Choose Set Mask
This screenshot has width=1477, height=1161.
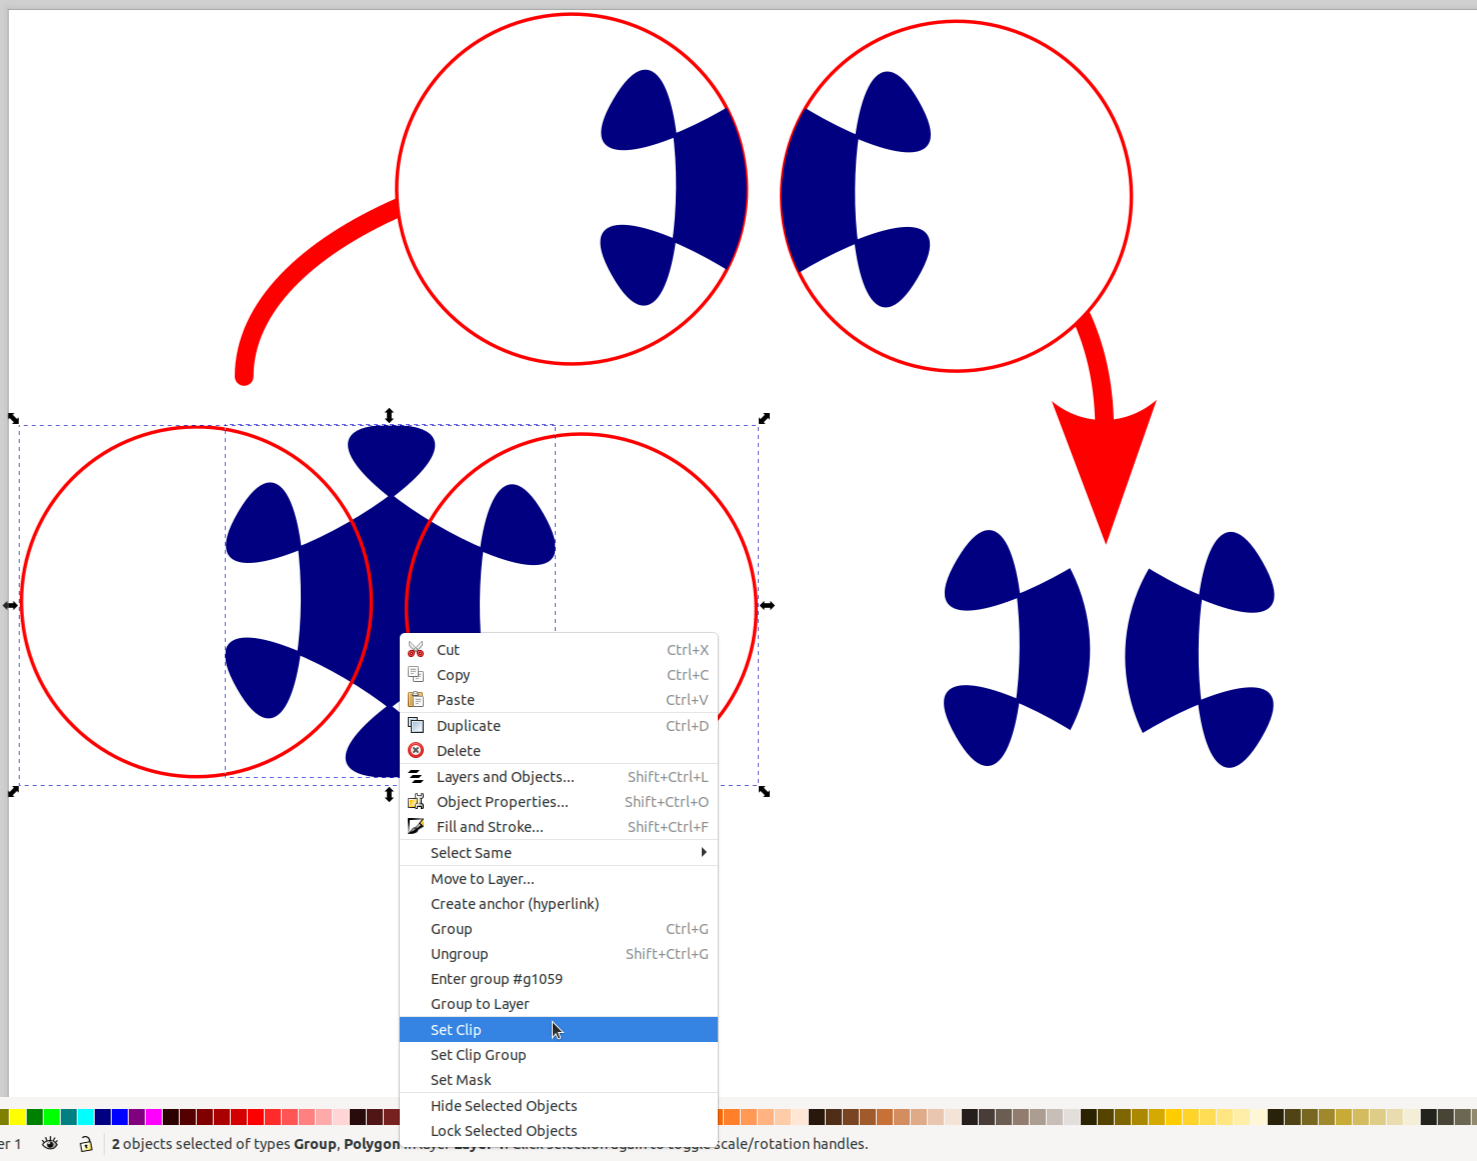click(558, 1080)
